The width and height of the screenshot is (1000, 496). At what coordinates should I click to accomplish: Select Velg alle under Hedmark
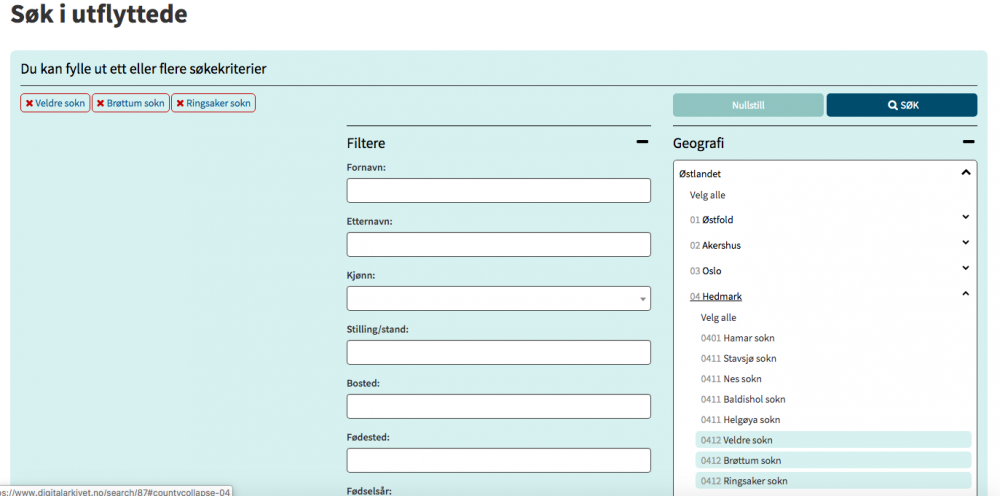[718, 317]
